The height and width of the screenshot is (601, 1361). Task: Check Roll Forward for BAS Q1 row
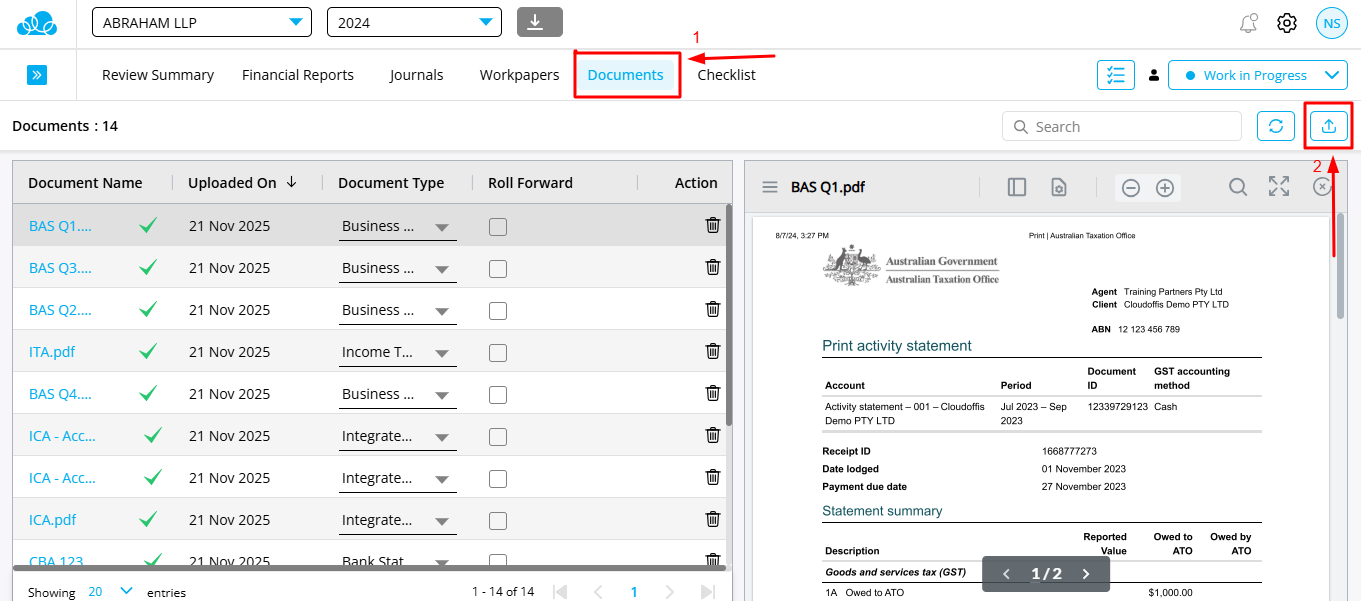point(498,227)
